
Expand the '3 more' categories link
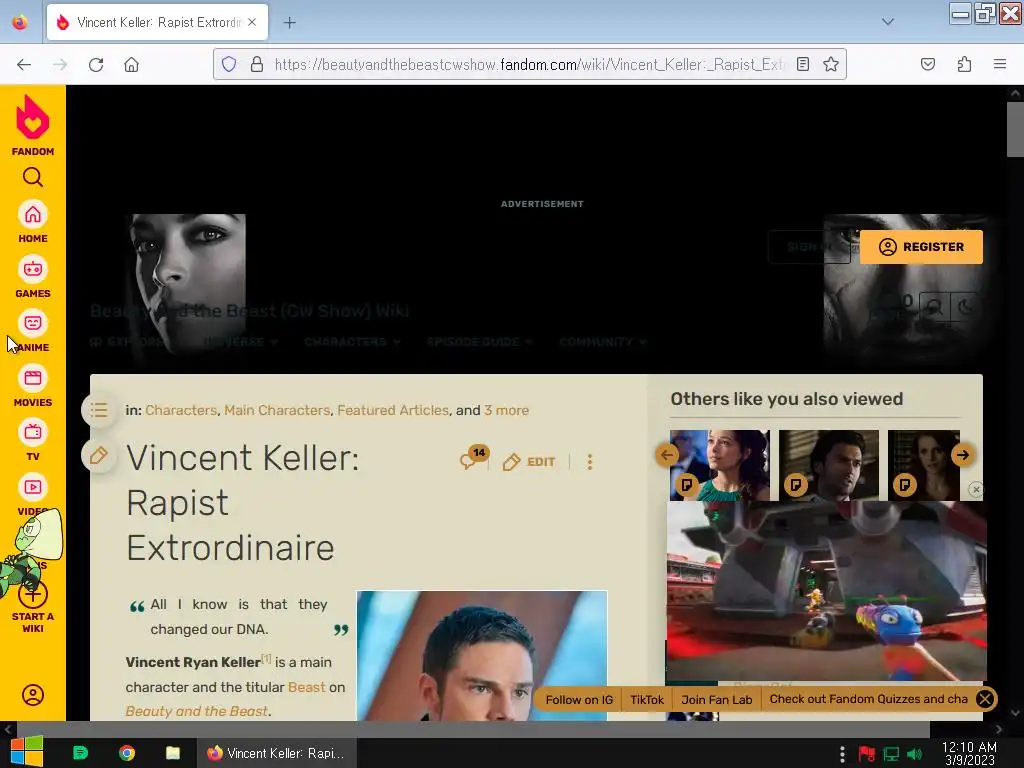[506, 410]
